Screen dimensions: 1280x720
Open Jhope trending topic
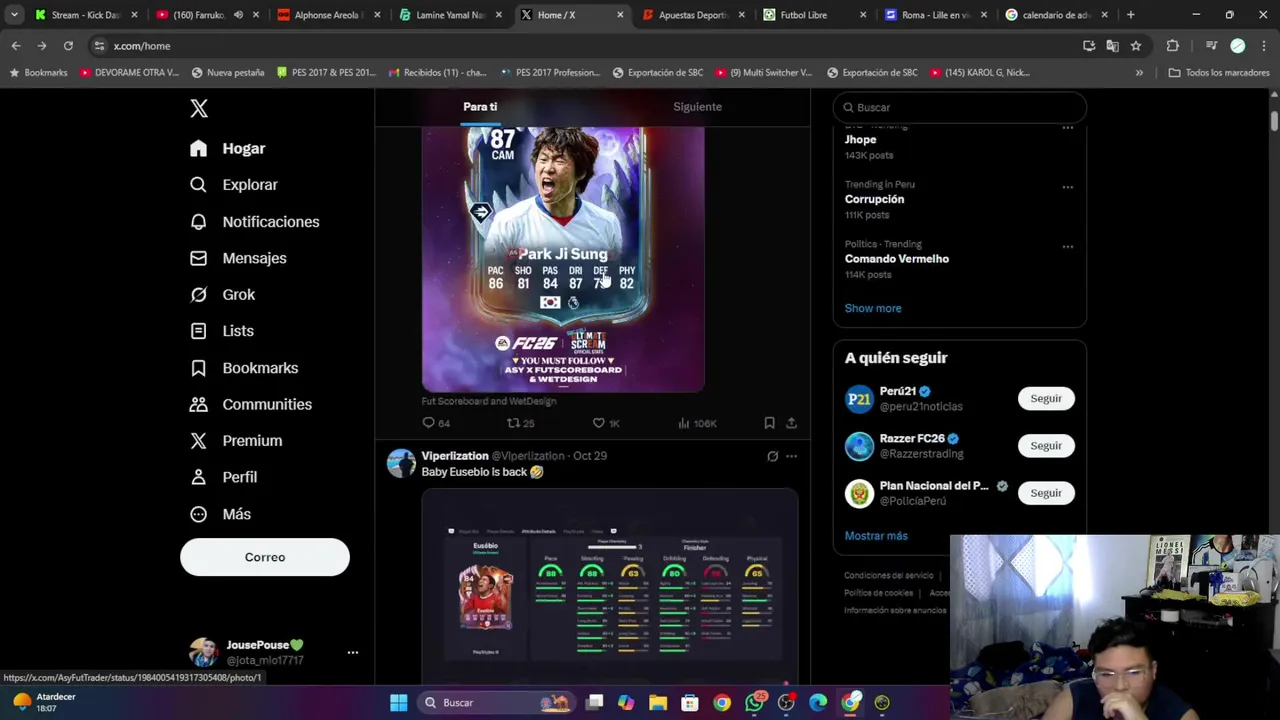click(860, 140)
